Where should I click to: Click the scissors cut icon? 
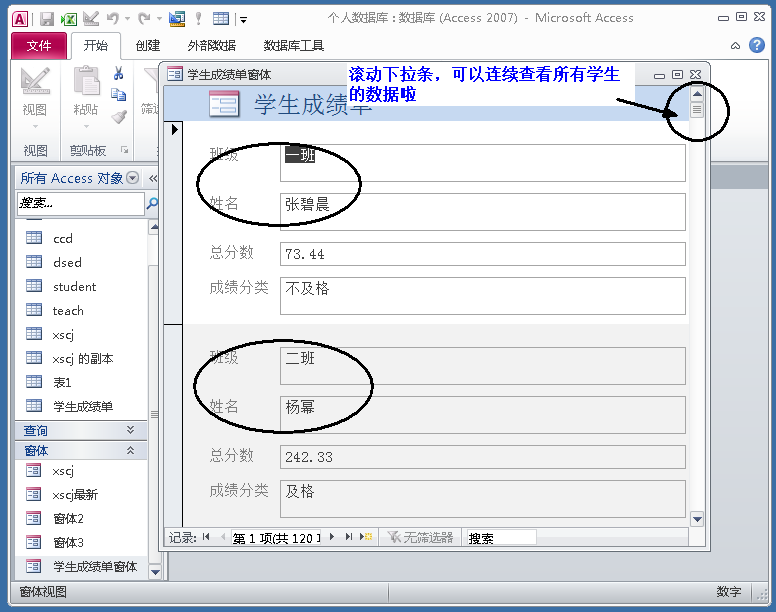point(118,74)
